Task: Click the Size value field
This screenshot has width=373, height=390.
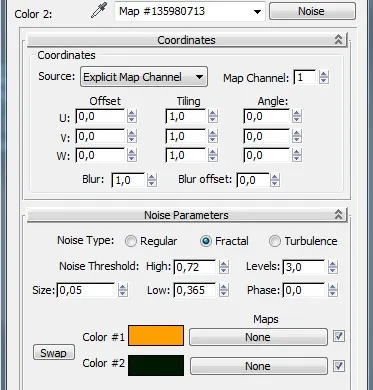Action: tap(86, 290)
